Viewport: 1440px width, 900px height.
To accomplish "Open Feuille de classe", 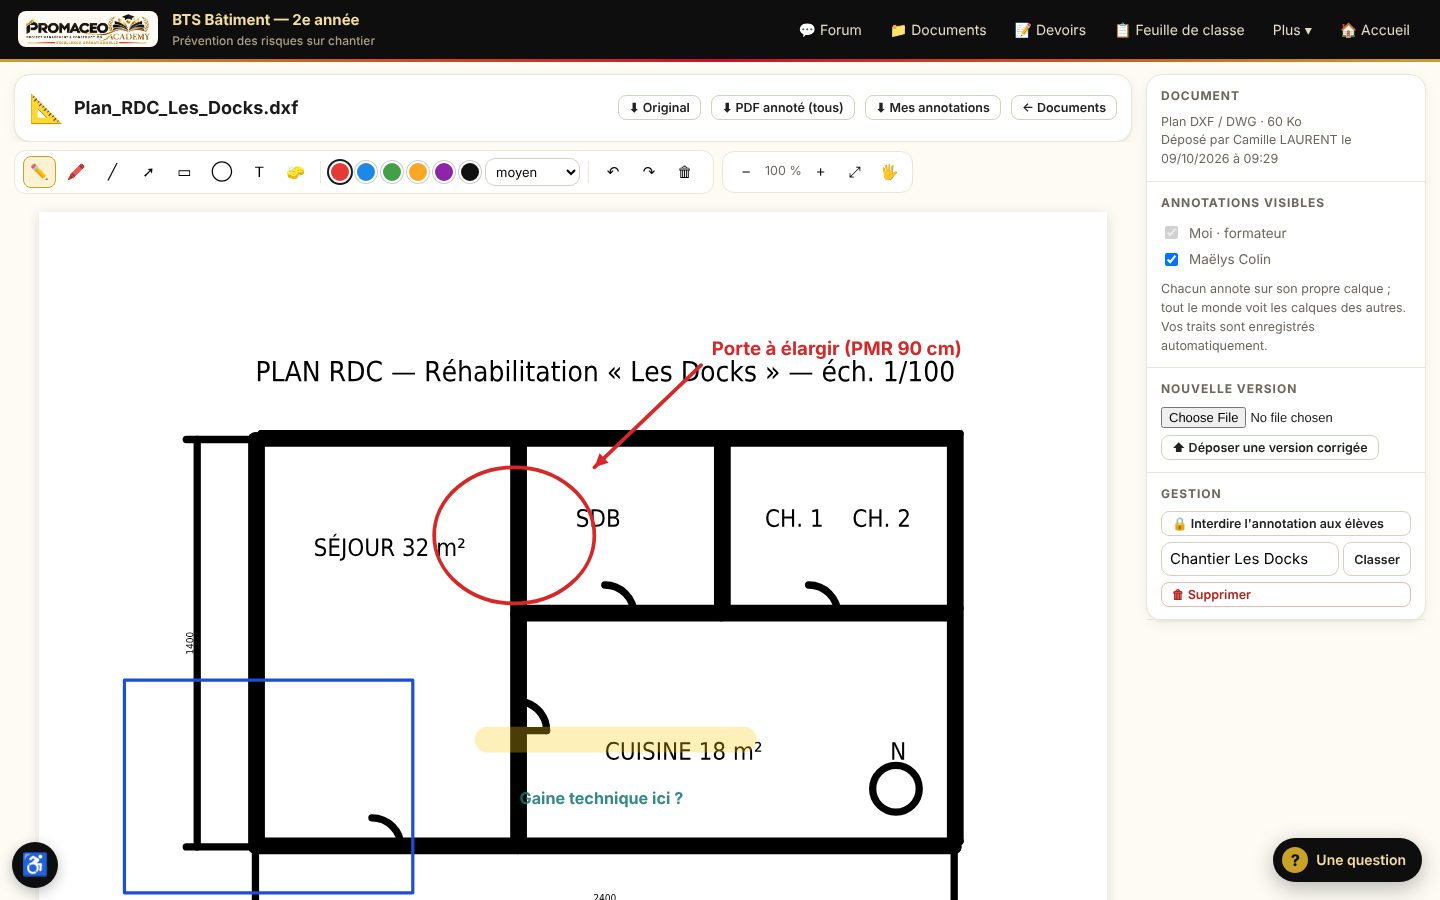I will click(1180, 30).
